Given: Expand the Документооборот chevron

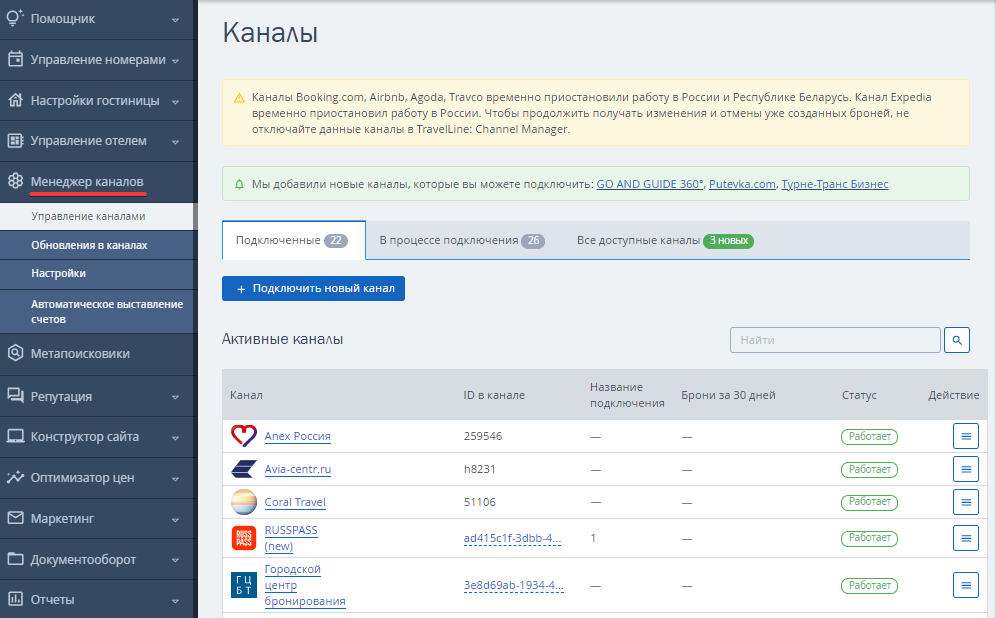Looking at the screenshot, I should [x=175, y=561].
